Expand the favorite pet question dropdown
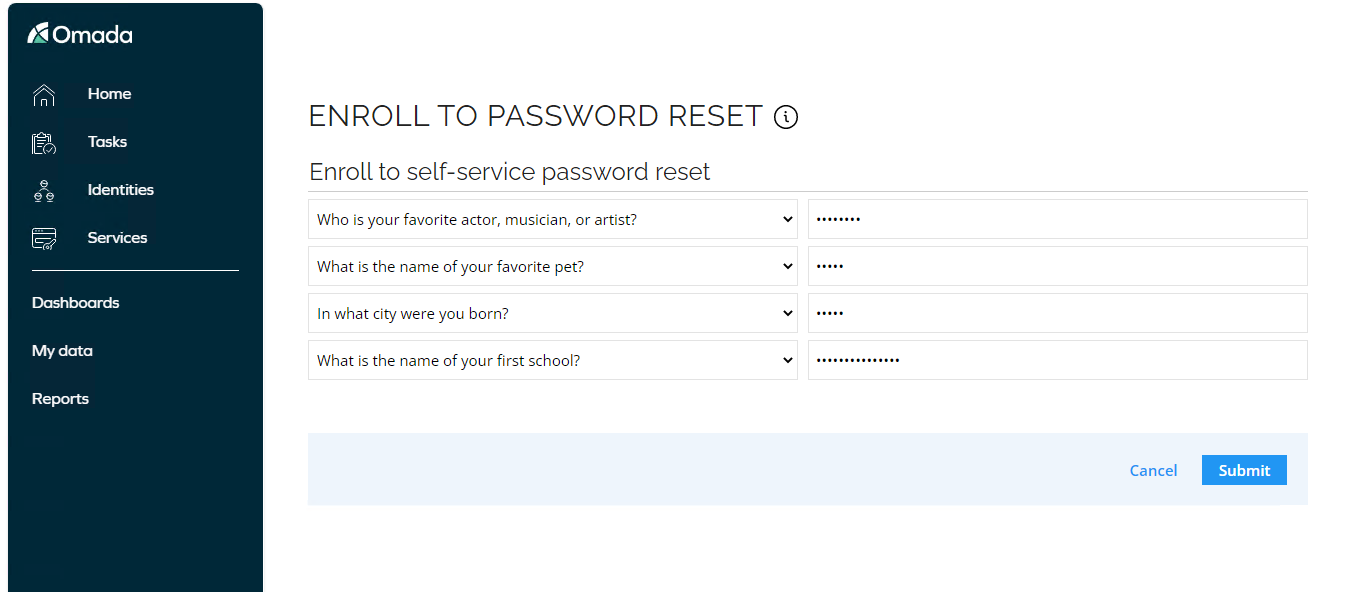Viewport: 1349px width, 592px height. [553, 266]
